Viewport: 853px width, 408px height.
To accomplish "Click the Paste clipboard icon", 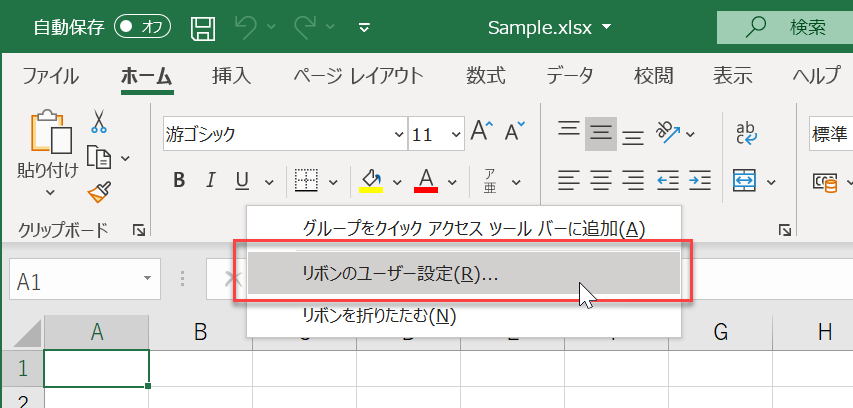I will [50, 133].
